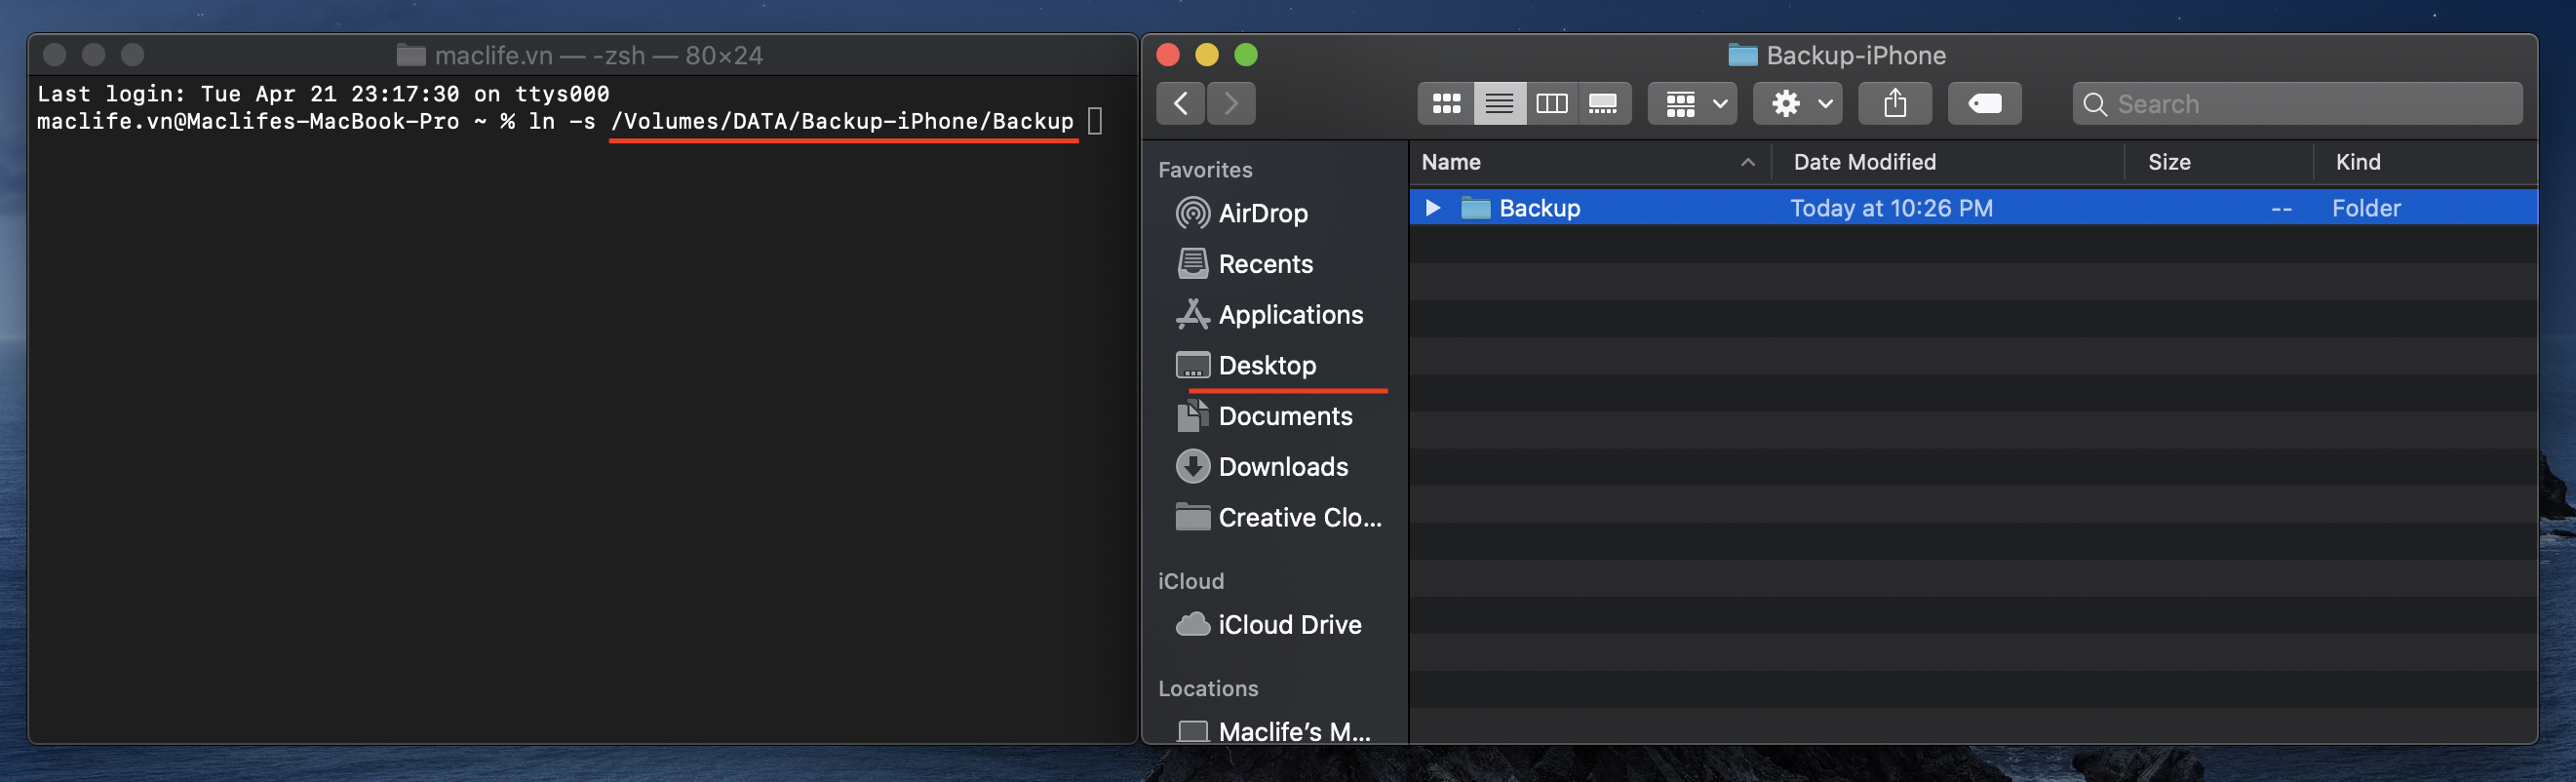Sort files by Name column header
The height and width of the screenshot is (782, 2576).
[x=1451, y=162]
